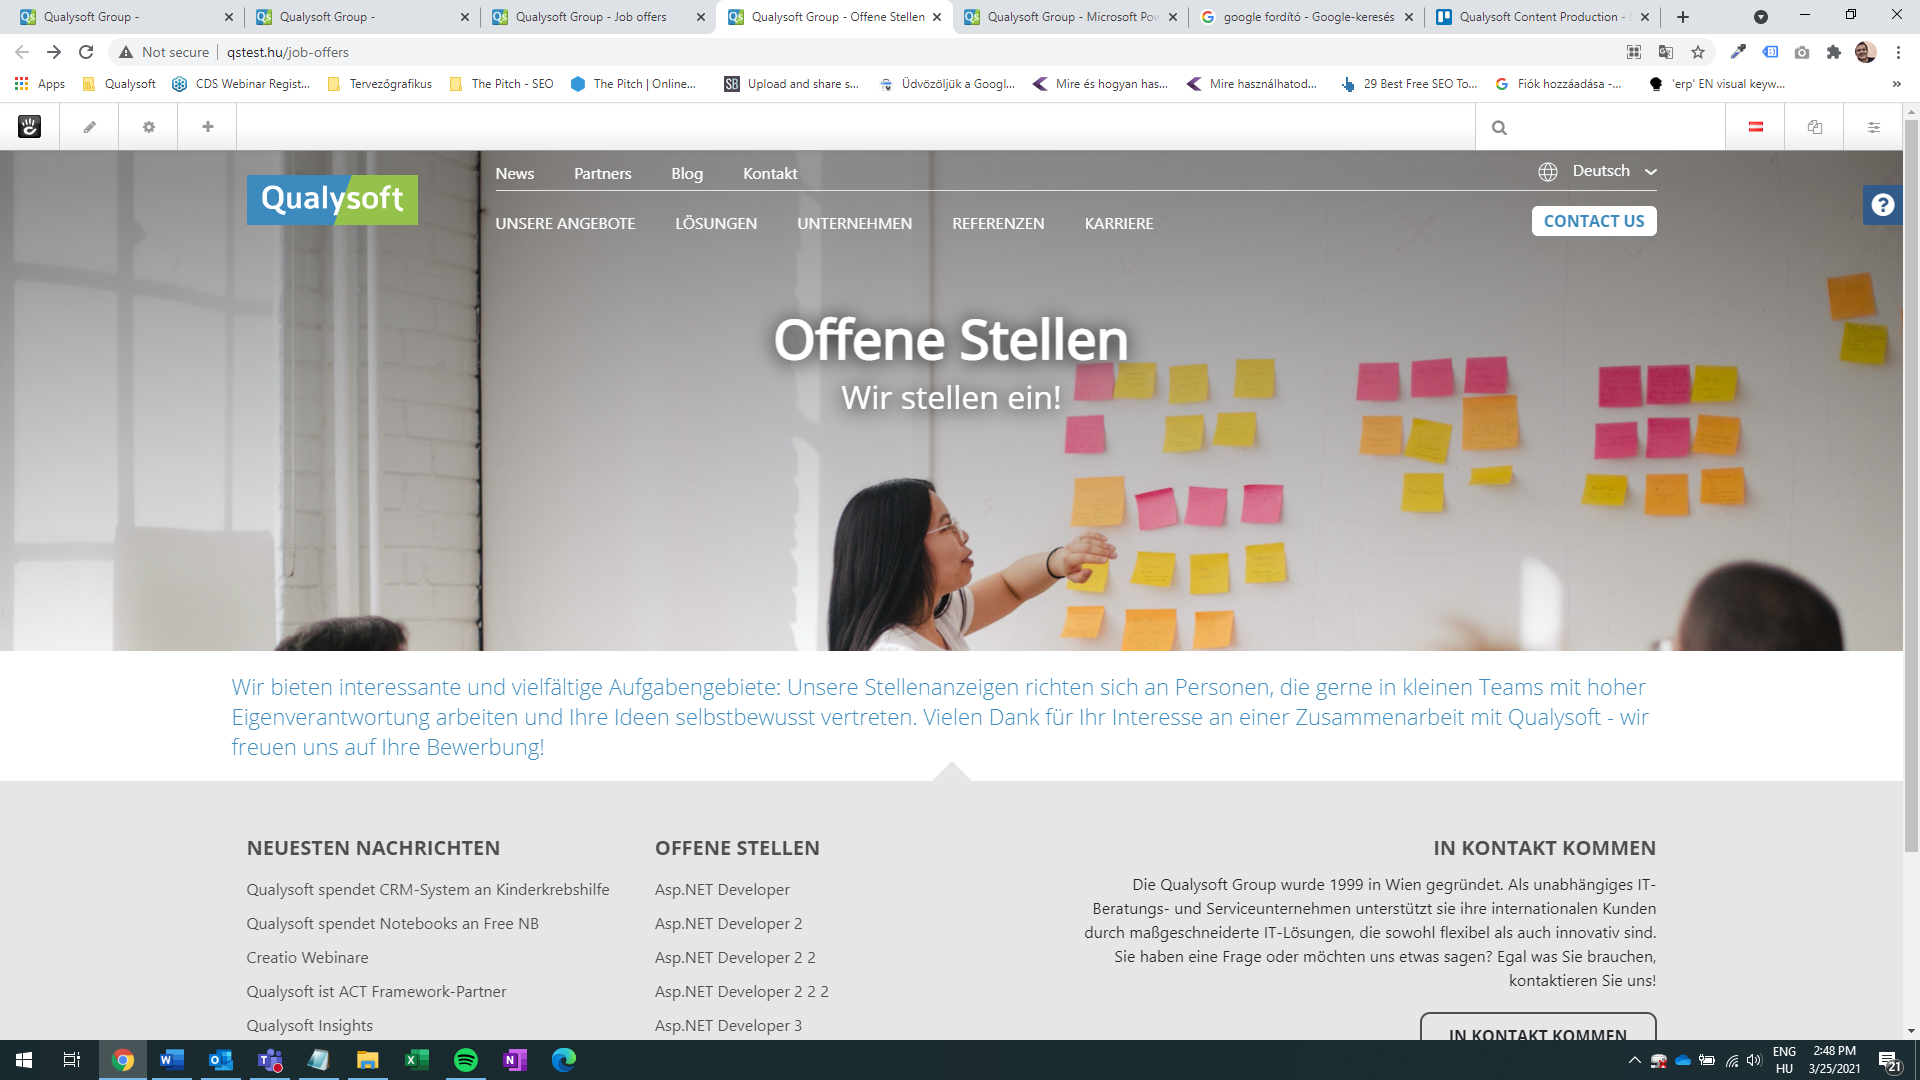
Task: Click the blue help question mark icon
Action: [x=1882, y=205]
